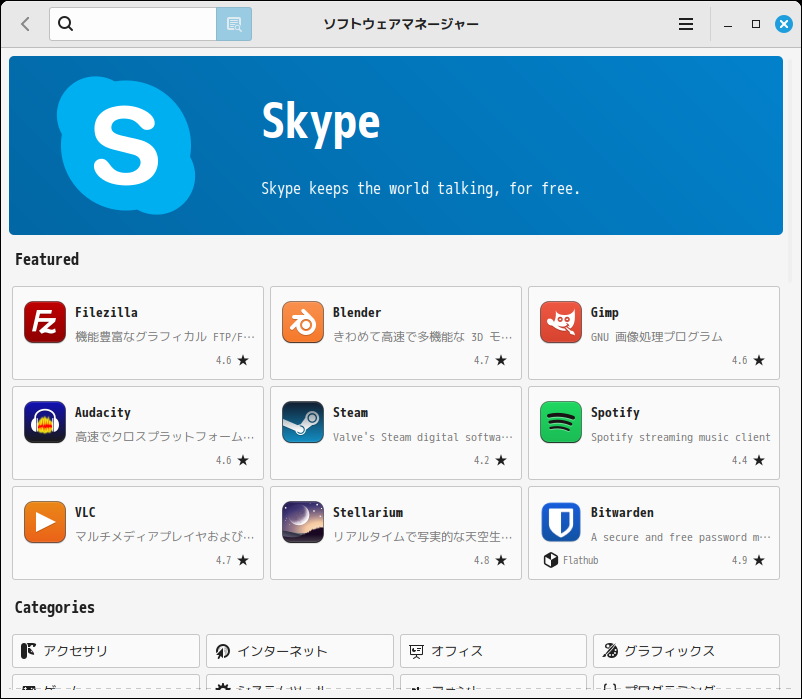
Task: Click the Spotify title text
Action: click(615, 413)
